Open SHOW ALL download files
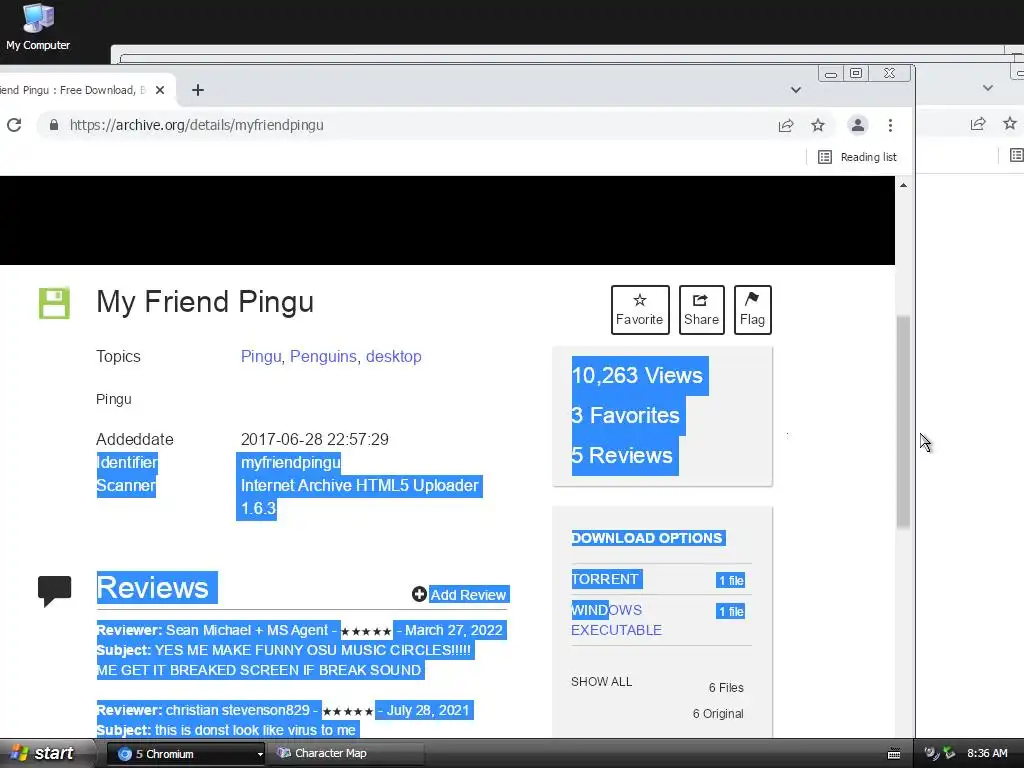This screenshot has height=768, width=1024. 601,682
